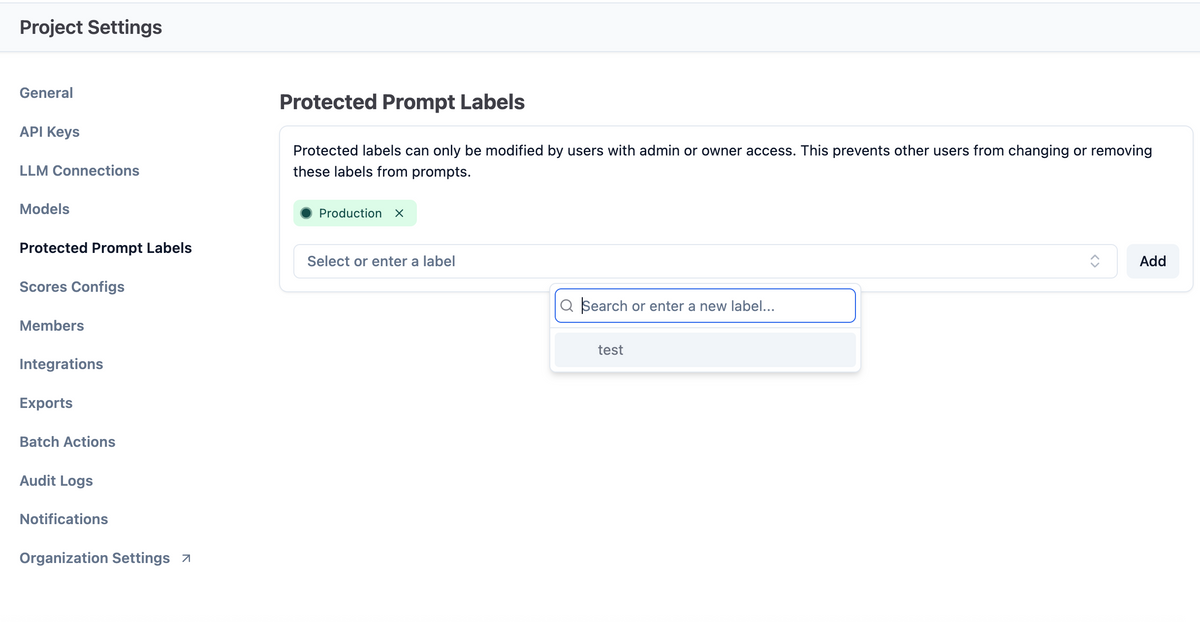Navigate to the Models settings page

pos(44,209)
